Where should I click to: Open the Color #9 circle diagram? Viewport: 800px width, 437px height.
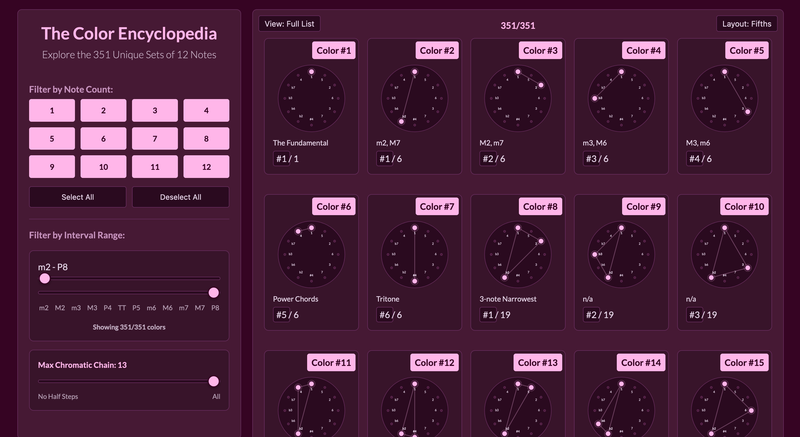(x=621, y=254)
